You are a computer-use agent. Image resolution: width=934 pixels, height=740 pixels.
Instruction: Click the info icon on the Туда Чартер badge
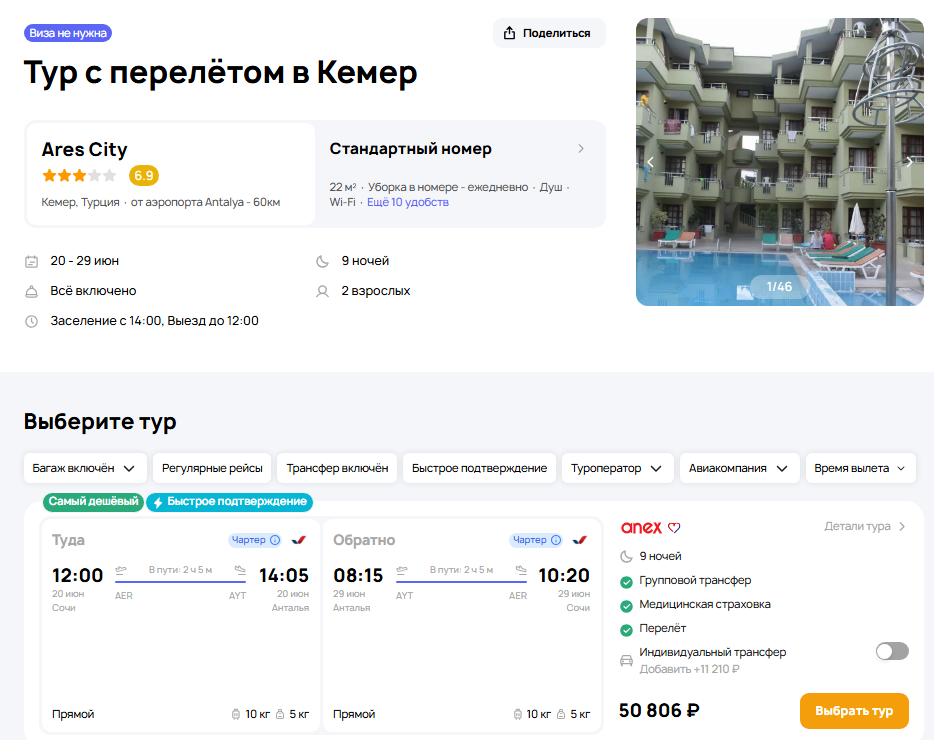click(275, 540)
